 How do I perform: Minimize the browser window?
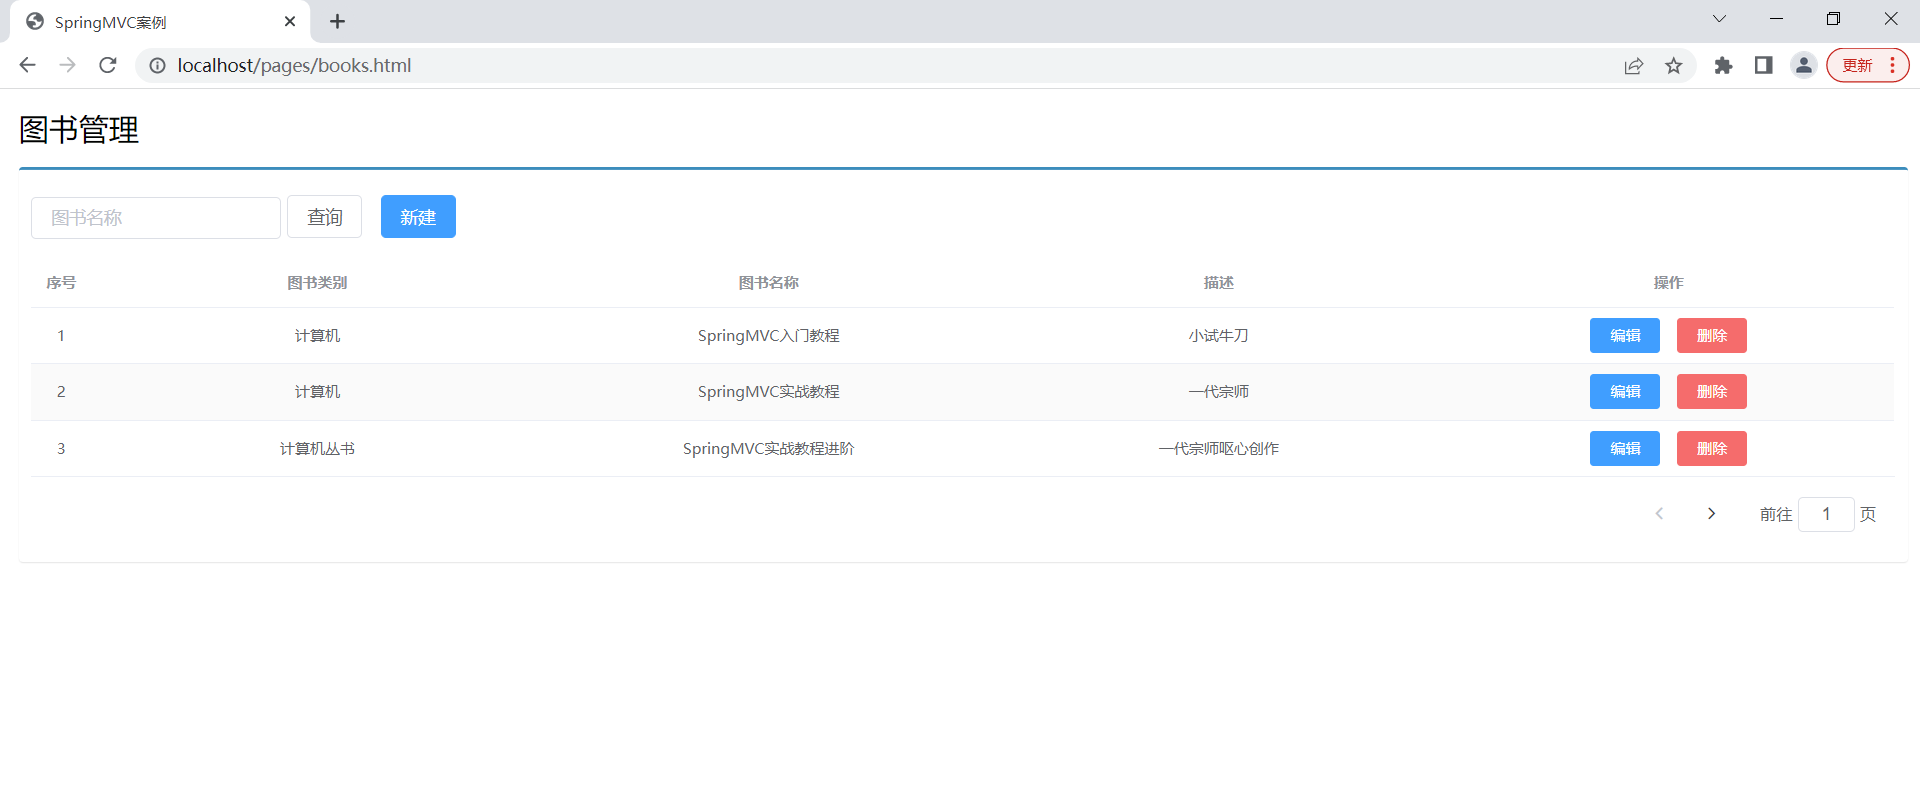[1776, 19]
